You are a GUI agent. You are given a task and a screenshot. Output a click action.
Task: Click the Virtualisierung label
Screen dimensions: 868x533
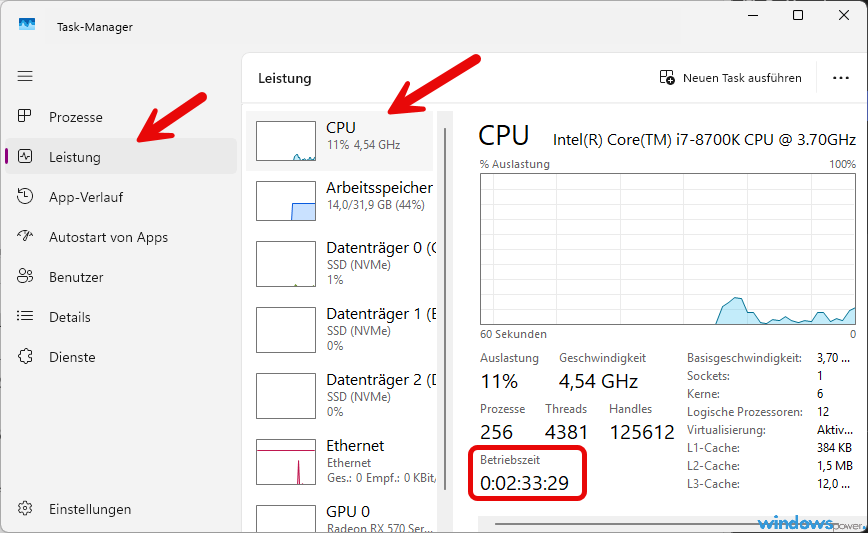tap(726, 430)
